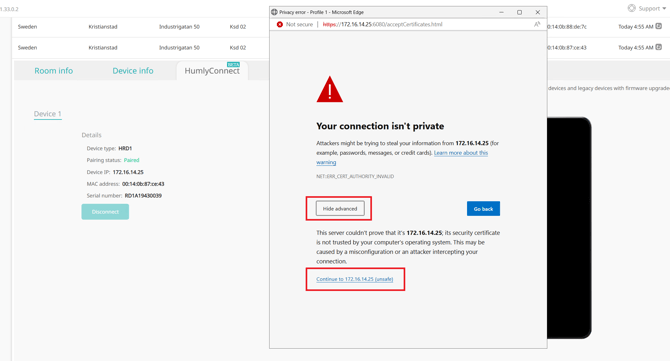The image size is (670, 361).
Task: Click the globe icon in Edge title bar
Action: [x=274, y=12]
